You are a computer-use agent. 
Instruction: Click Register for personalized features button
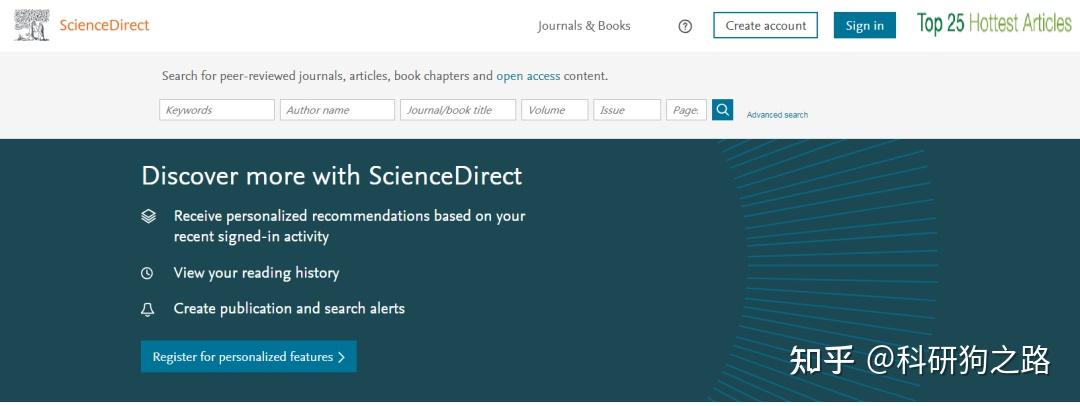click(x=248, y=357)
